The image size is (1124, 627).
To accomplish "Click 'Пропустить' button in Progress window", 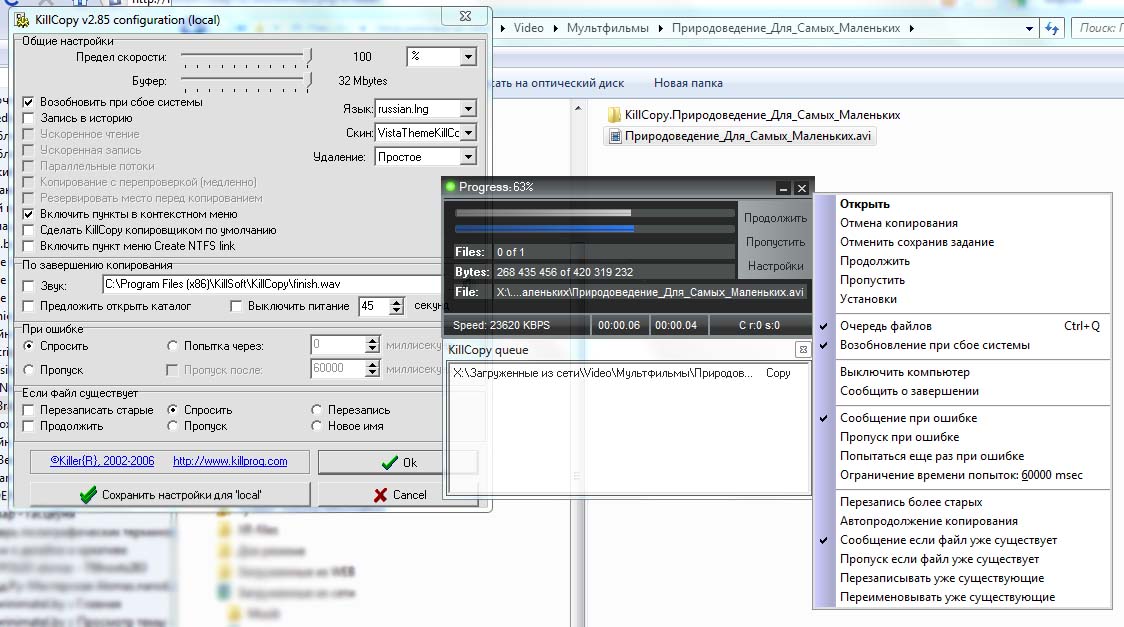I will tap(775, 242).
